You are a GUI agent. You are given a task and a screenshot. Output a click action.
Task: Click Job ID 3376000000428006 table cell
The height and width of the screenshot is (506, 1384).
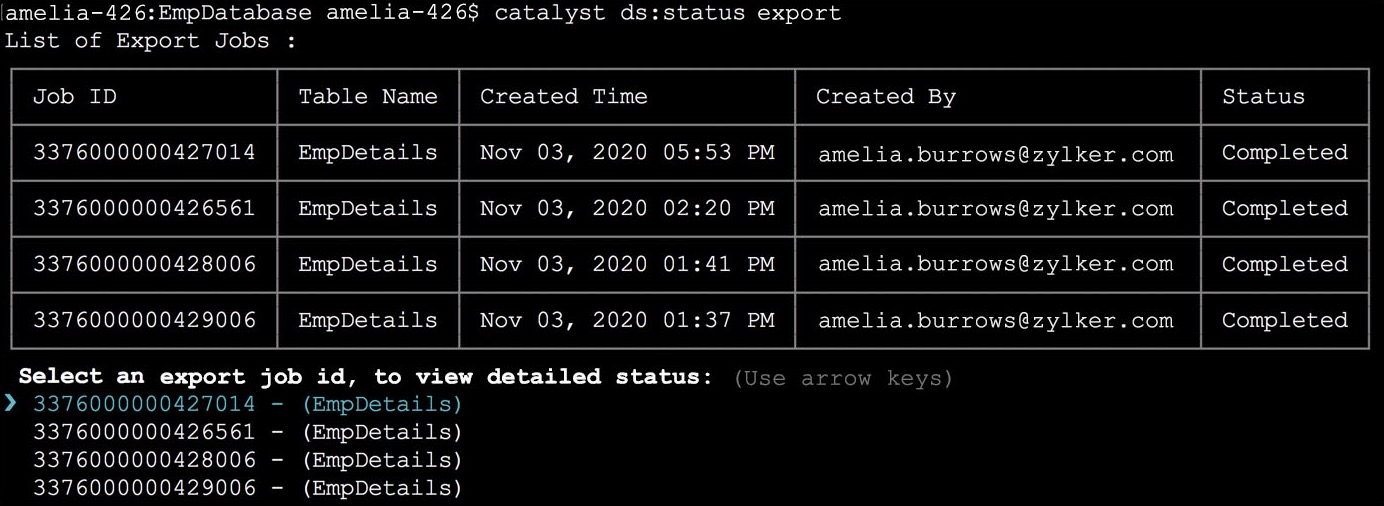point(144,265)
